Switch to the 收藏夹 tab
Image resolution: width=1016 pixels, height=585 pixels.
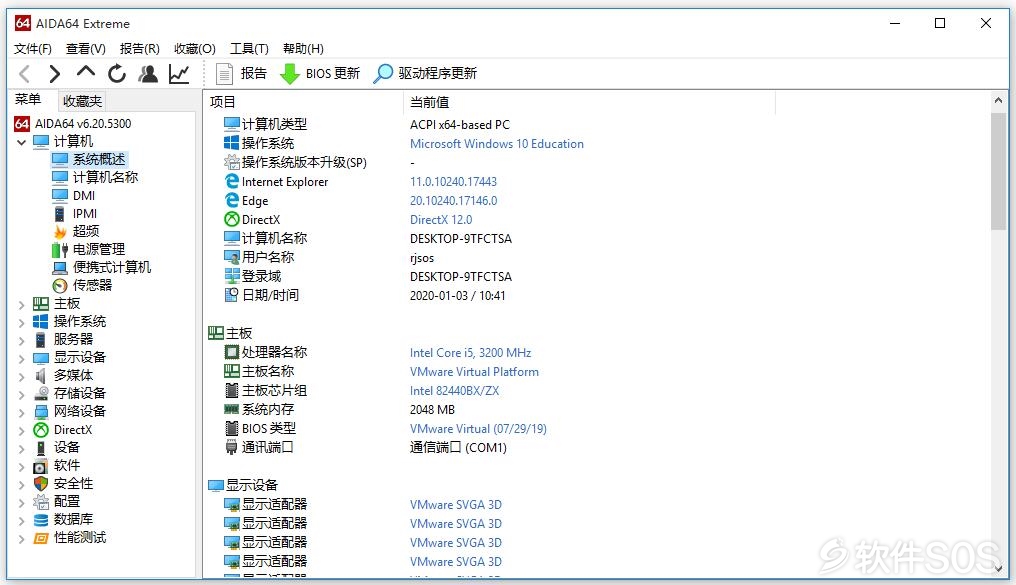click(x=82, y=101)
